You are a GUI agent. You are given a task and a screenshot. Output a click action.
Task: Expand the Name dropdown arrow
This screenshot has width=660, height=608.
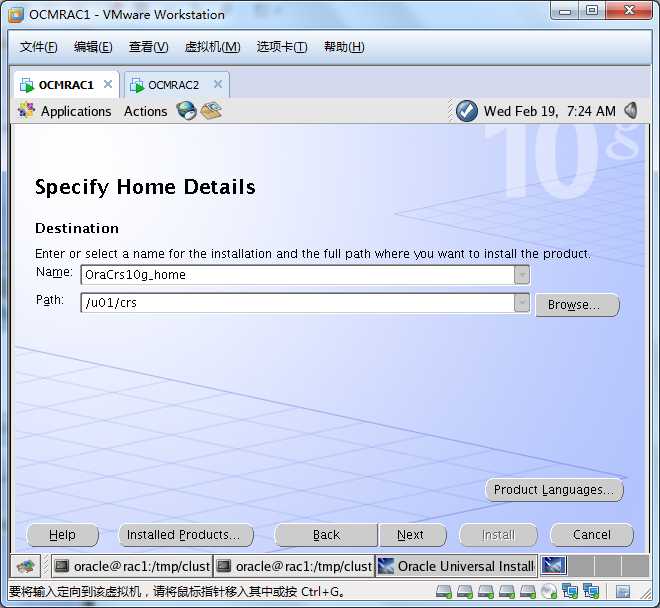[522, 275]
